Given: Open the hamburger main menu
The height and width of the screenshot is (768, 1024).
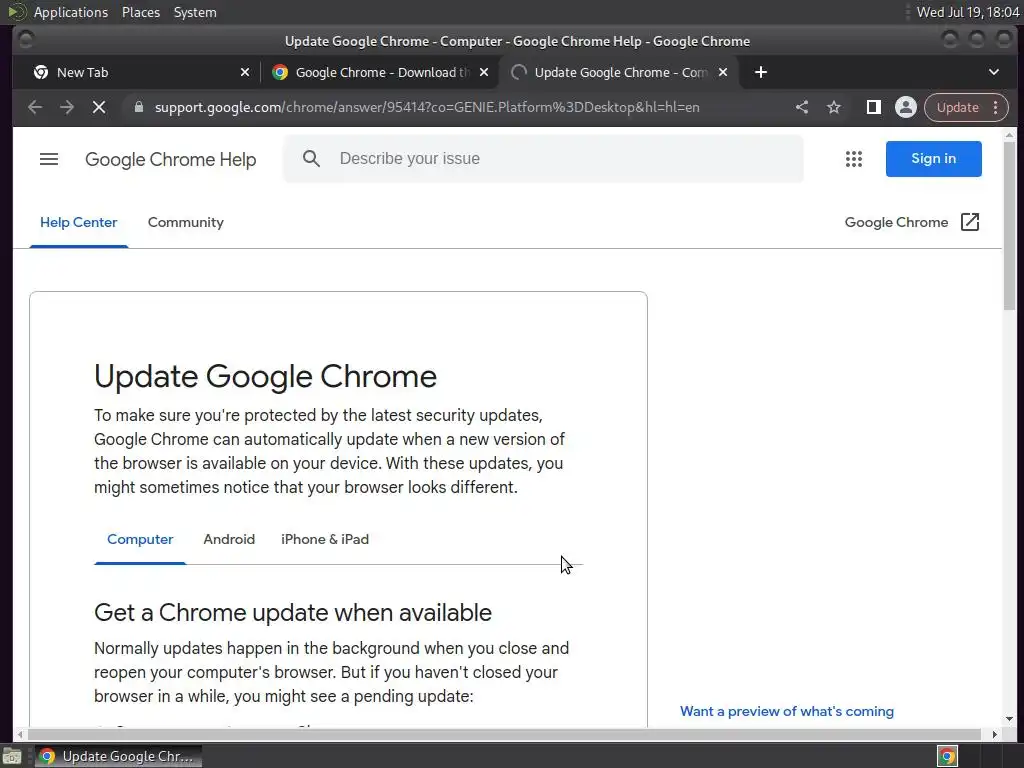Looking at the screenshot, I should point(49,159).
